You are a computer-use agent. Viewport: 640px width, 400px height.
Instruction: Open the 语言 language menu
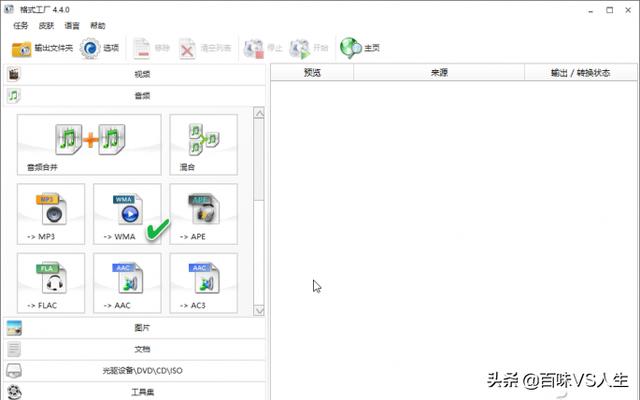(72, 26)
